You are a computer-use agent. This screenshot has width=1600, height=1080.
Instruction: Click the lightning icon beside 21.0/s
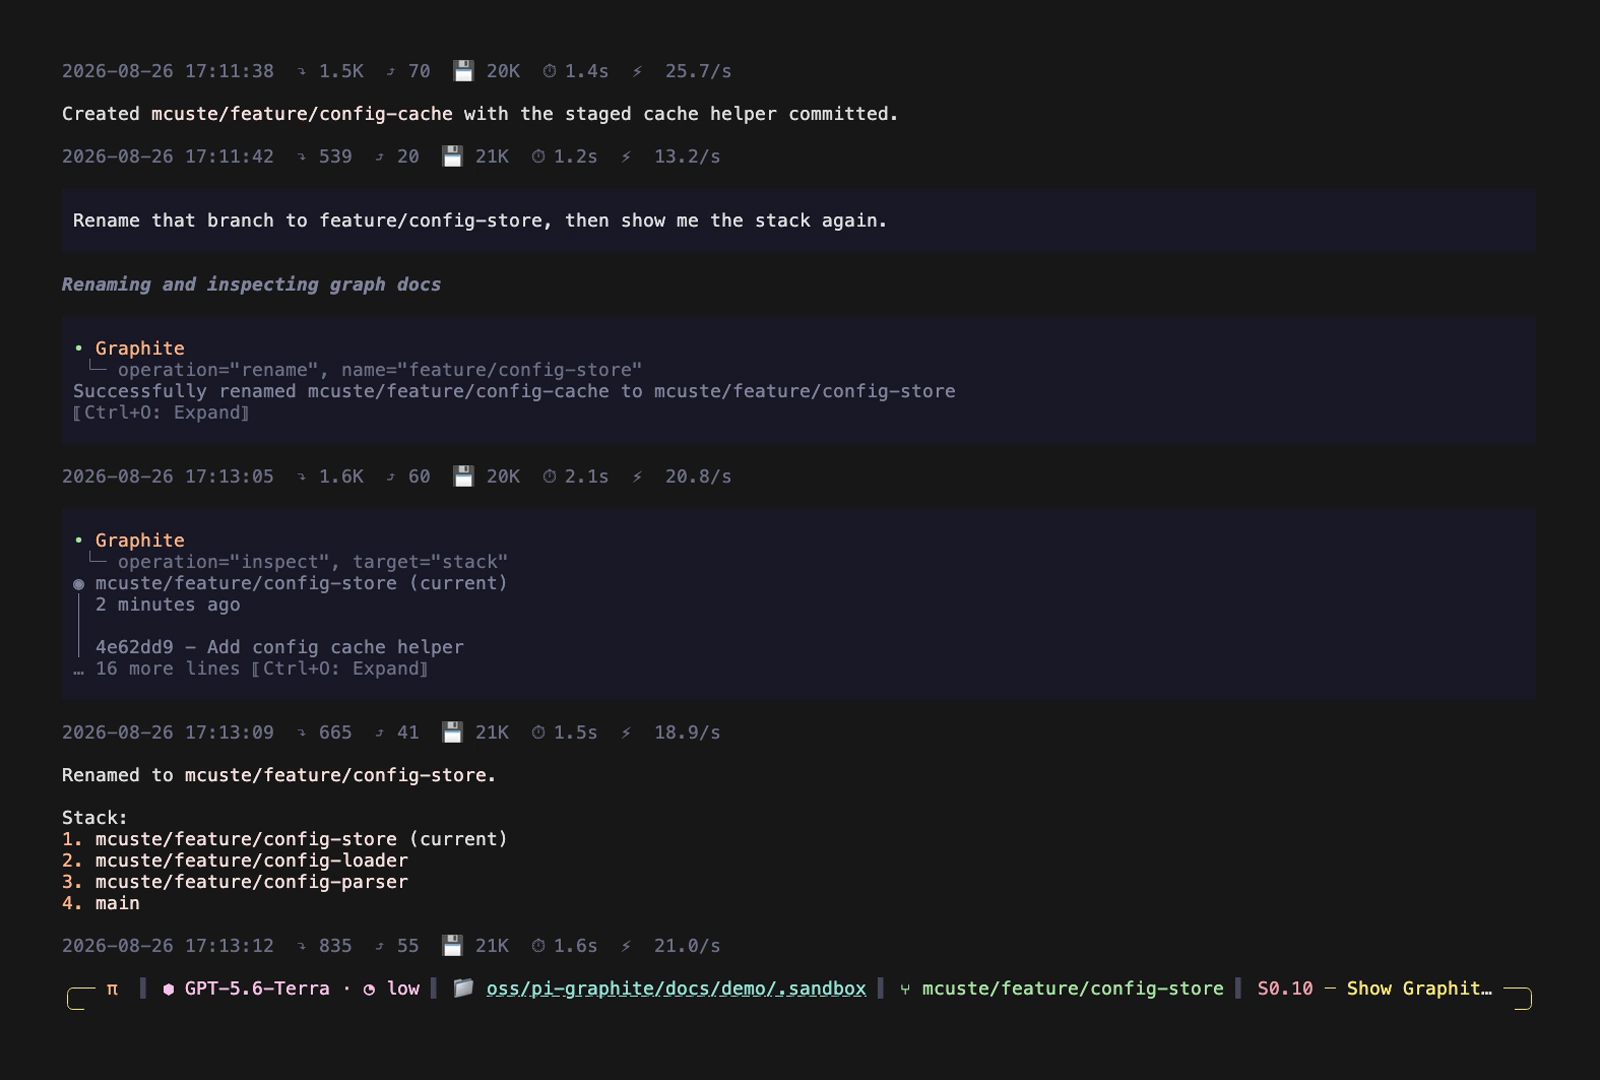626,945
